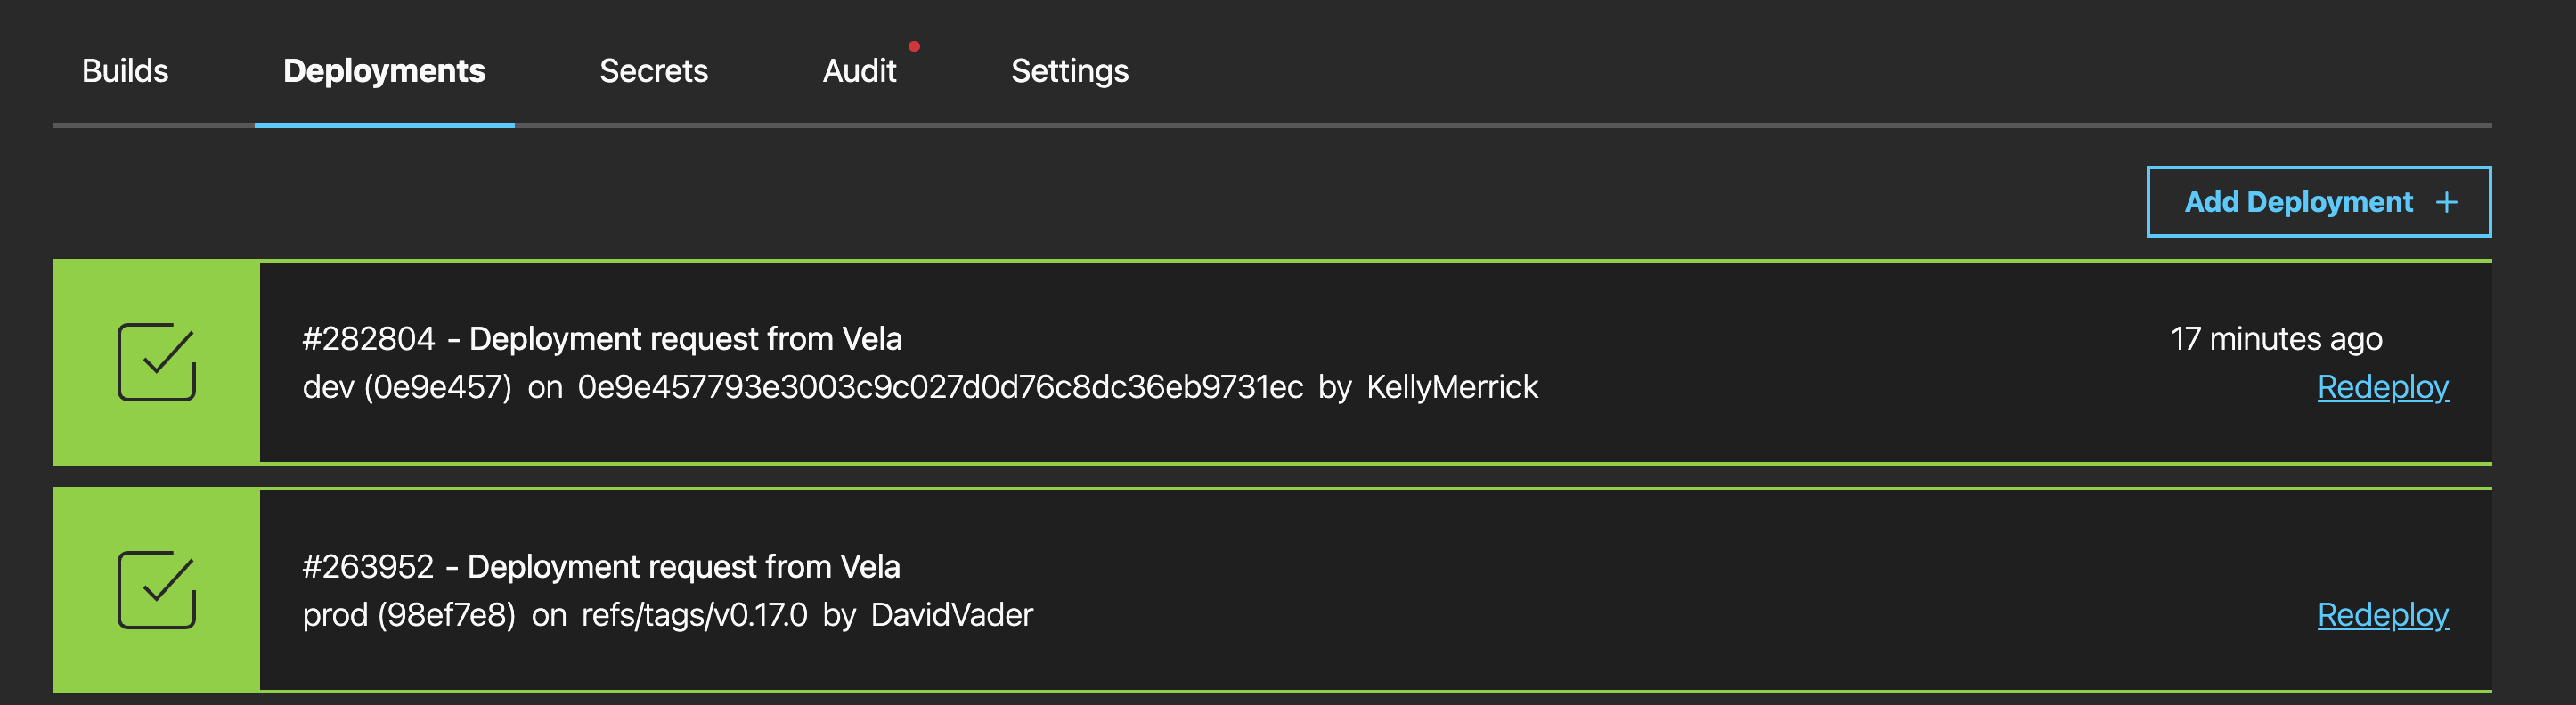Open the Secrets tab
Viewport: 2576px width, 705px height.
[653, 70]
